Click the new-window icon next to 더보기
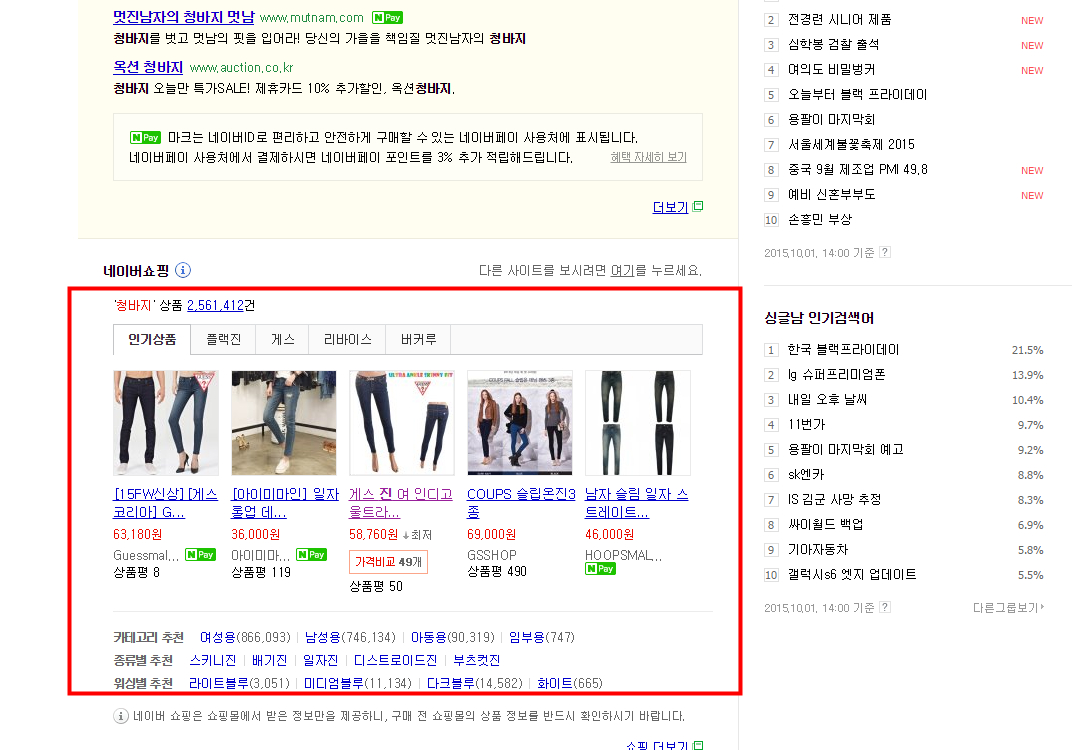This screenshot has height=750, width=1072. [698, 206]
